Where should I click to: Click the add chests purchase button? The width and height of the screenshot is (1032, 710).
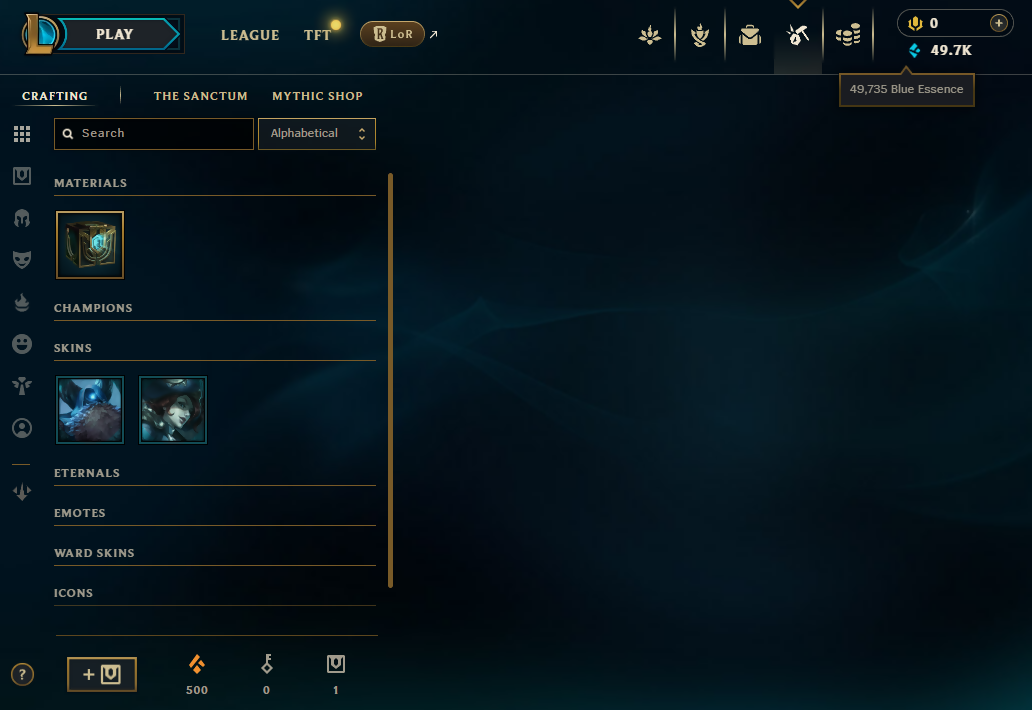[x=102, y=674]
